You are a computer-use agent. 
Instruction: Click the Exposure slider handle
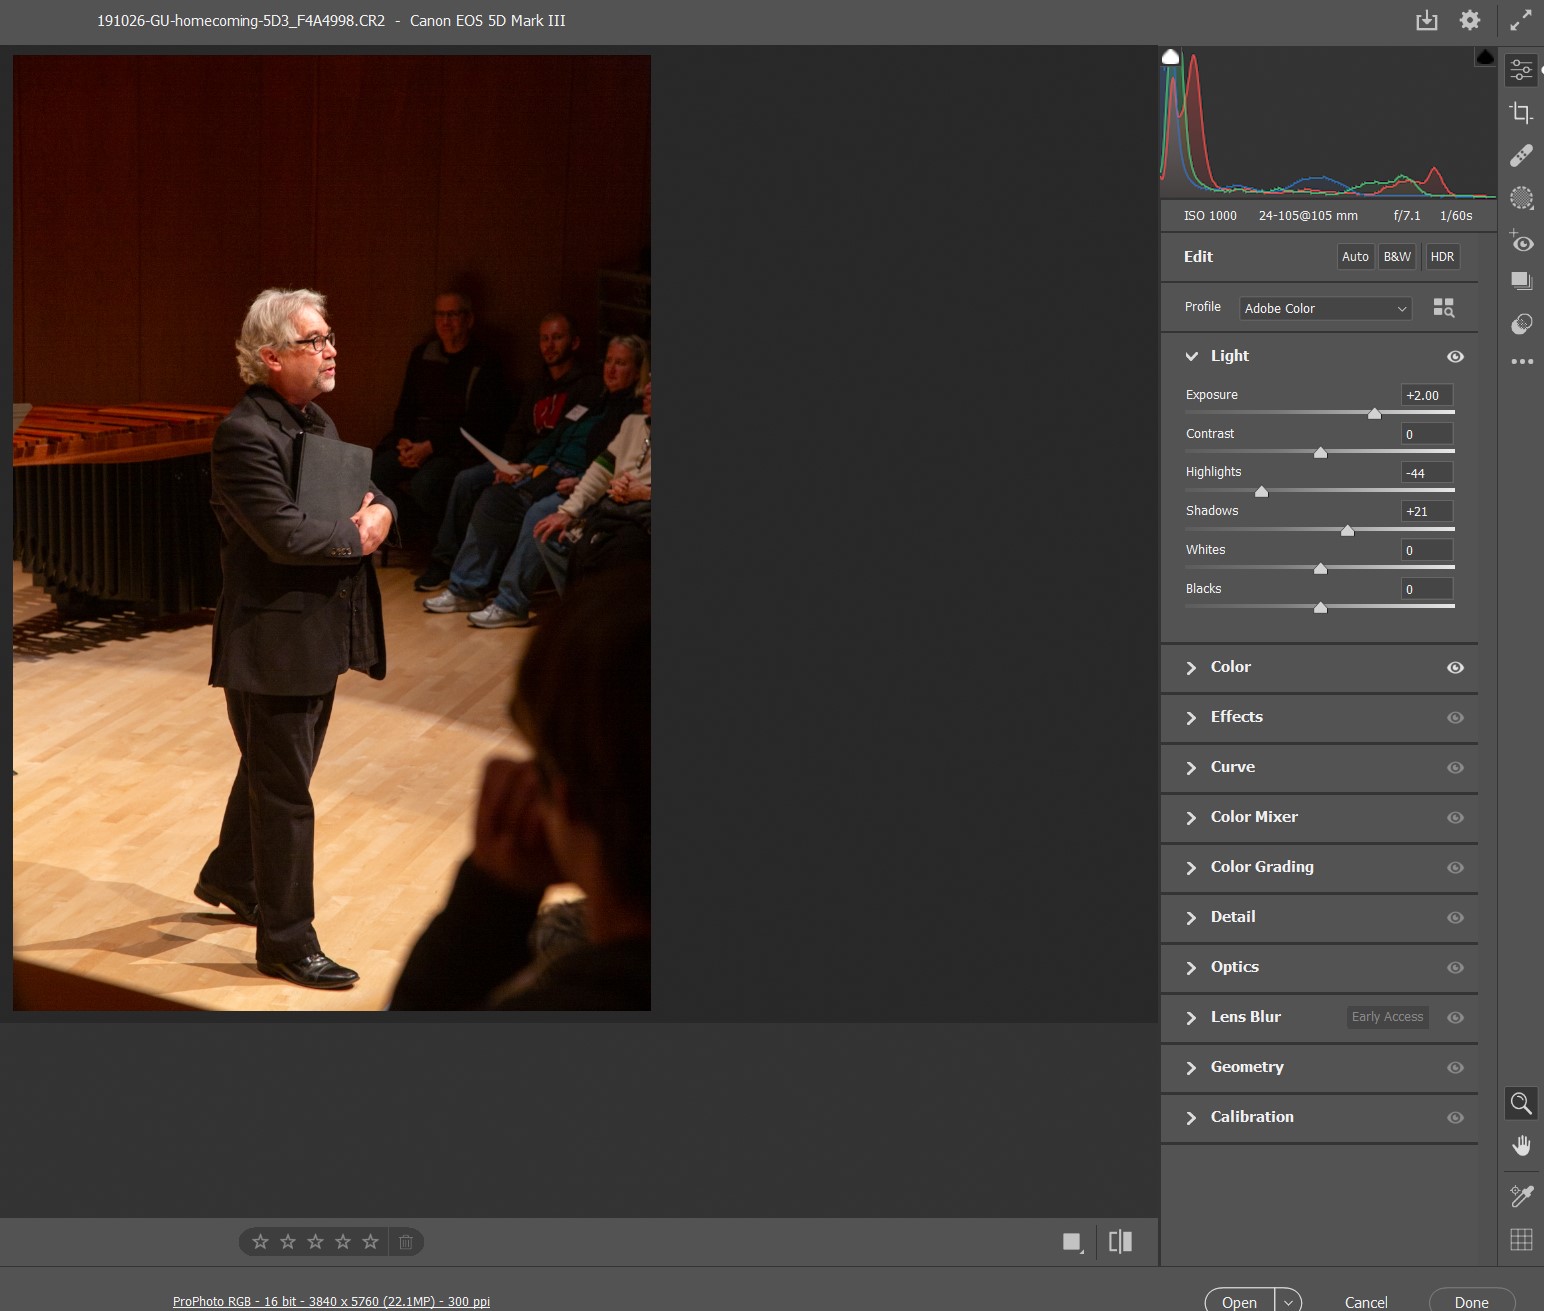coord(1374,413)
